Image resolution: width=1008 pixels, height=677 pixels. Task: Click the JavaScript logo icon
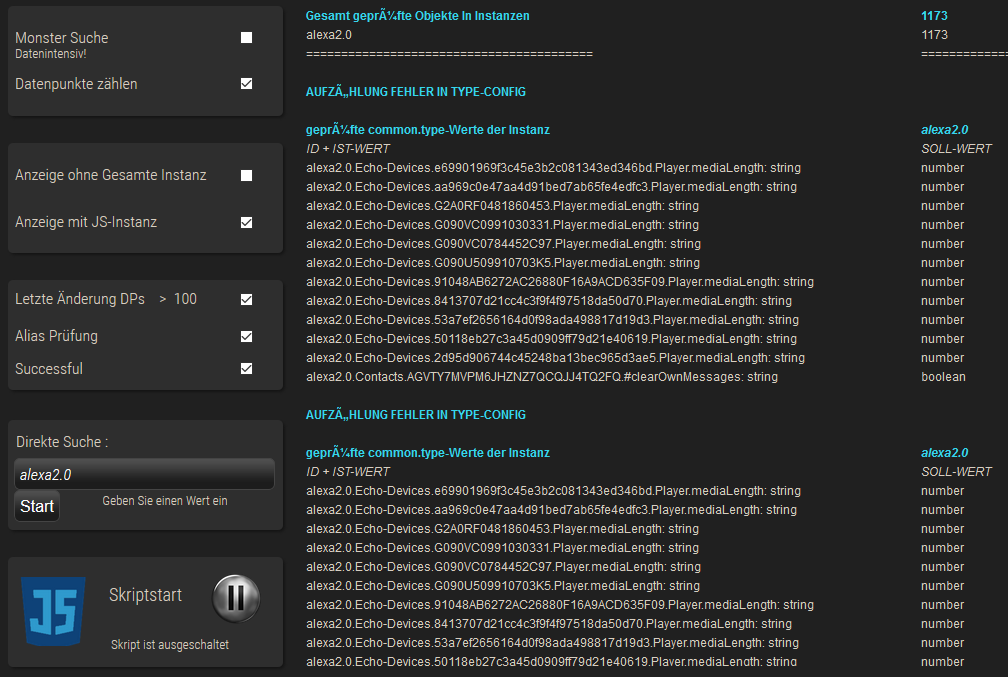pos(53,611)
